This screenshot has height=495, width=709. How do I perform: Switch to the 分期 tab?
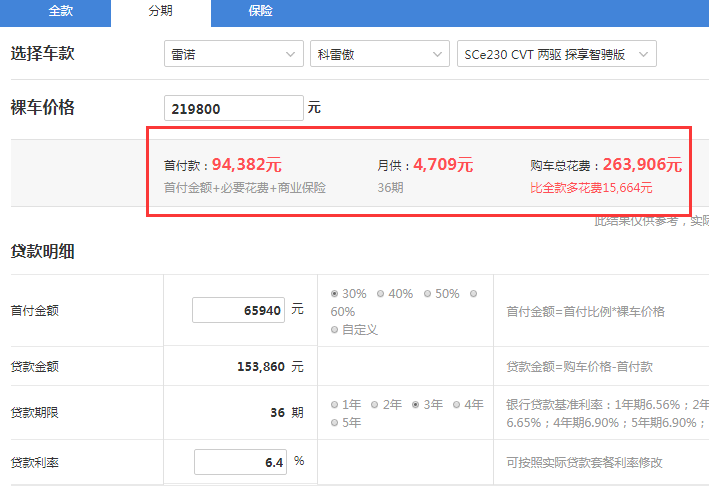[161, 12]
